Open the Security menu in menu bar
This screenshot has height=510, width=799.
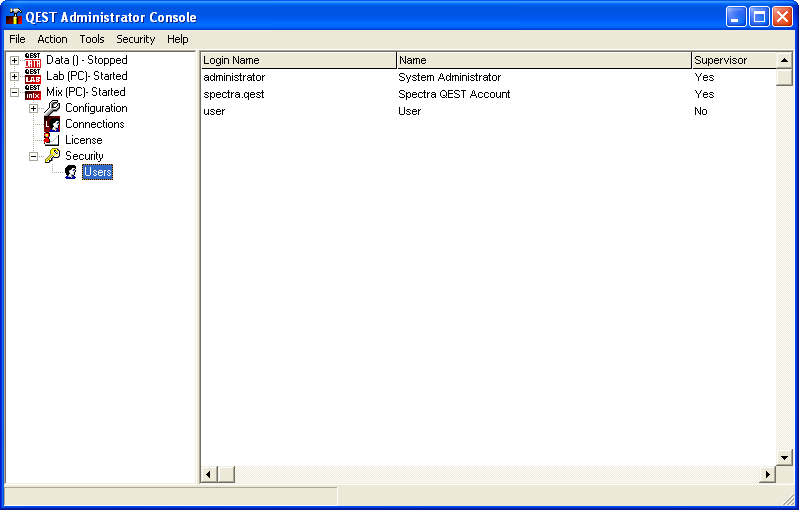[135, 39]
